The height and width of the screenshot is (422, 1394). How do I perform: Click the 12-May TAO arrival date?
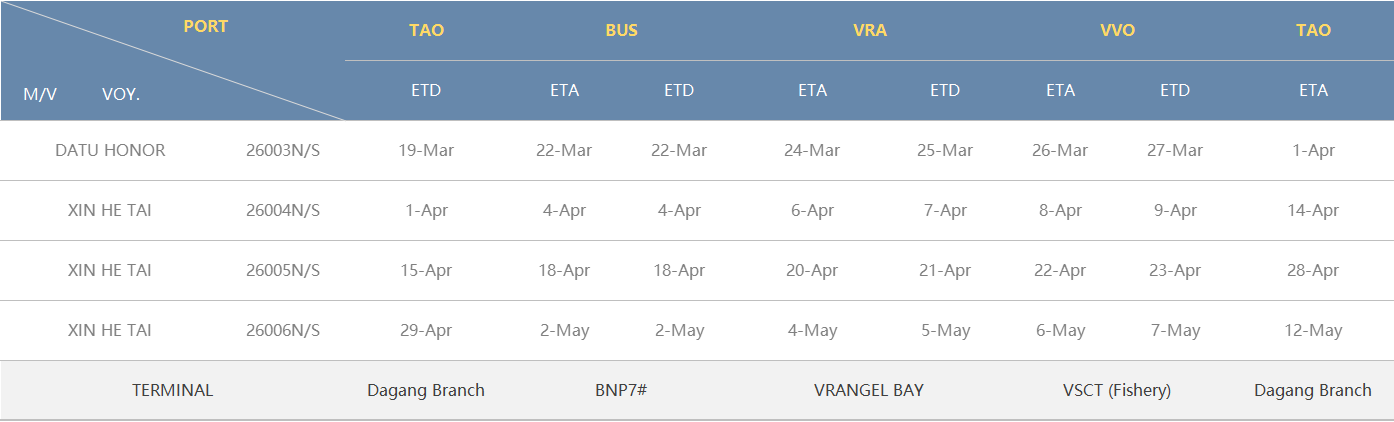(1313, 330)
